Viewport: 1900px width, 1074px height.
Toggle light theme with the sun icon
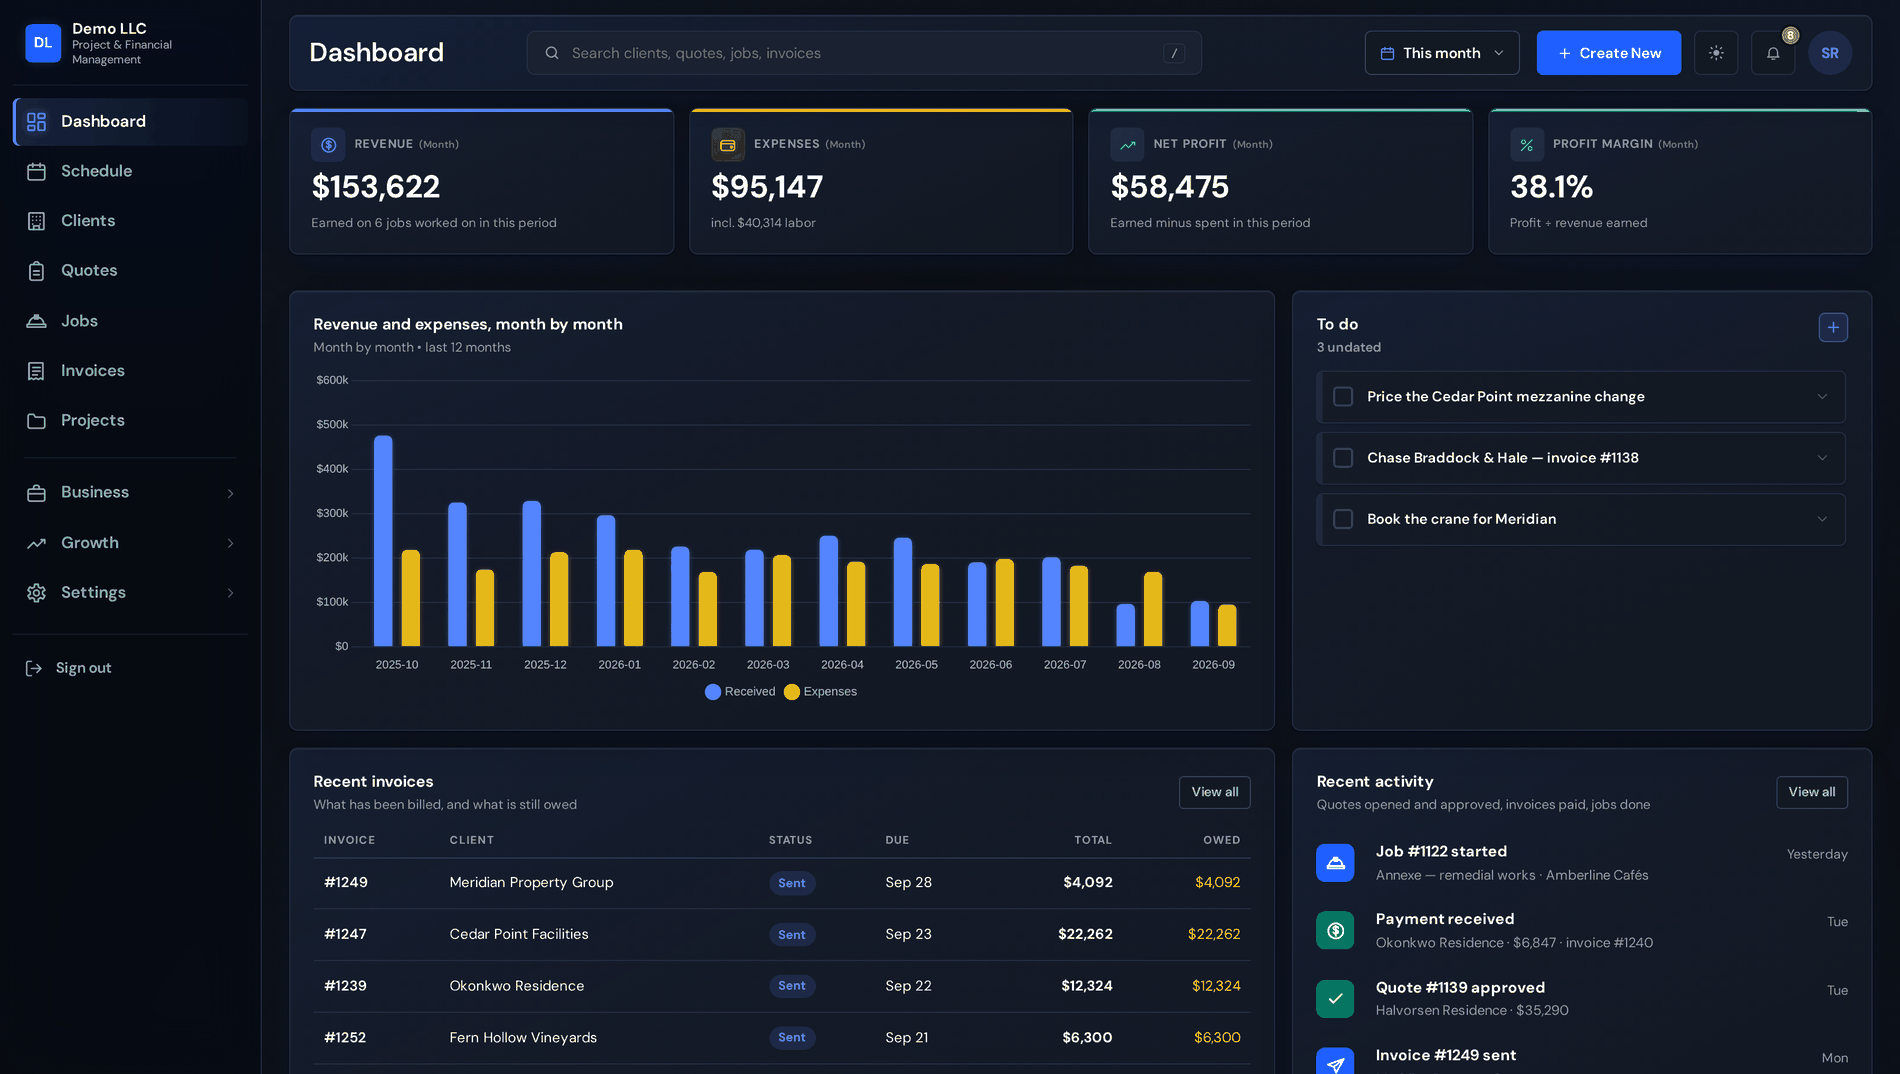pos(1716,53)
